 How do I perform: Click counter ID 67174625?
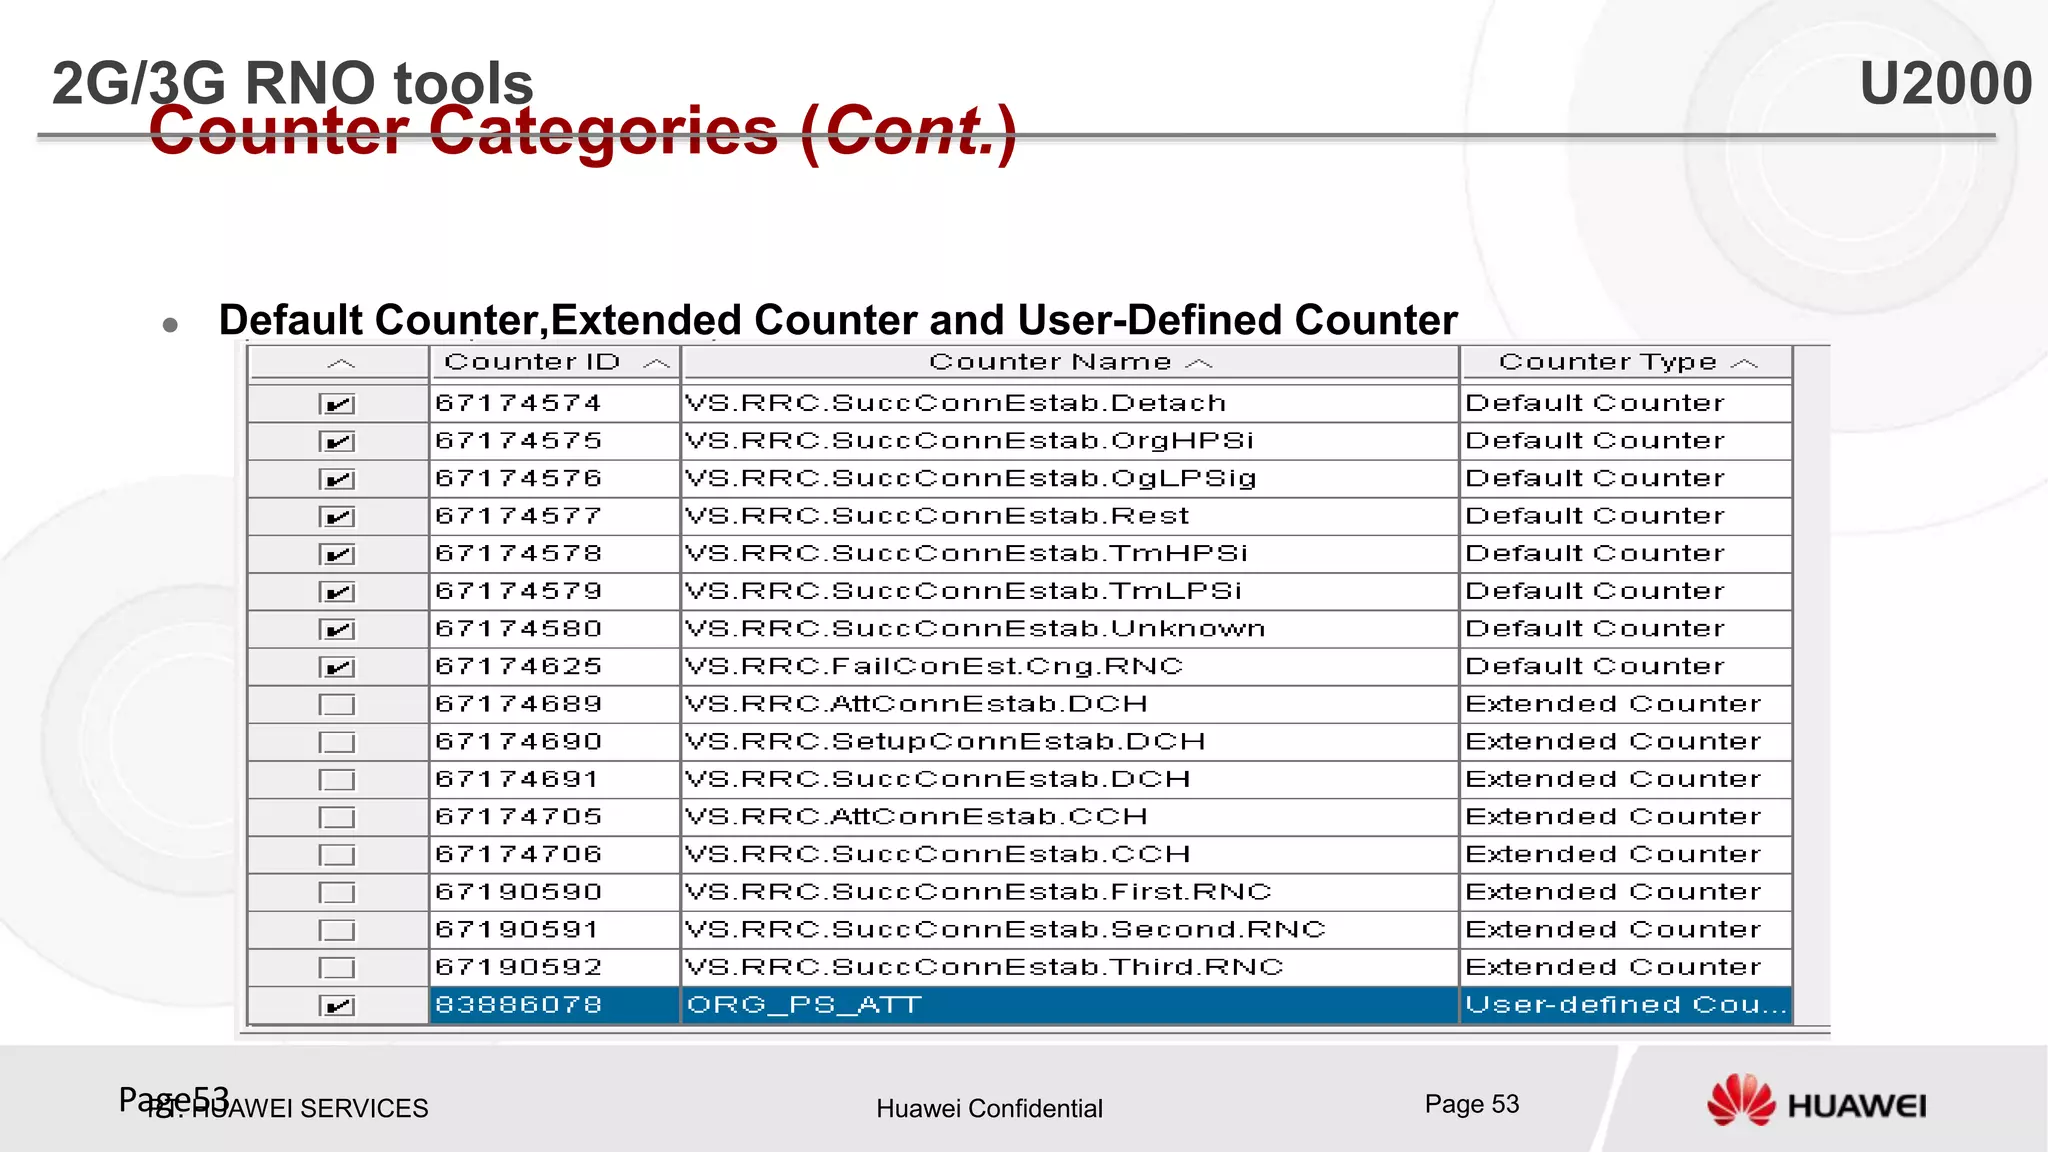click(555, 667)
